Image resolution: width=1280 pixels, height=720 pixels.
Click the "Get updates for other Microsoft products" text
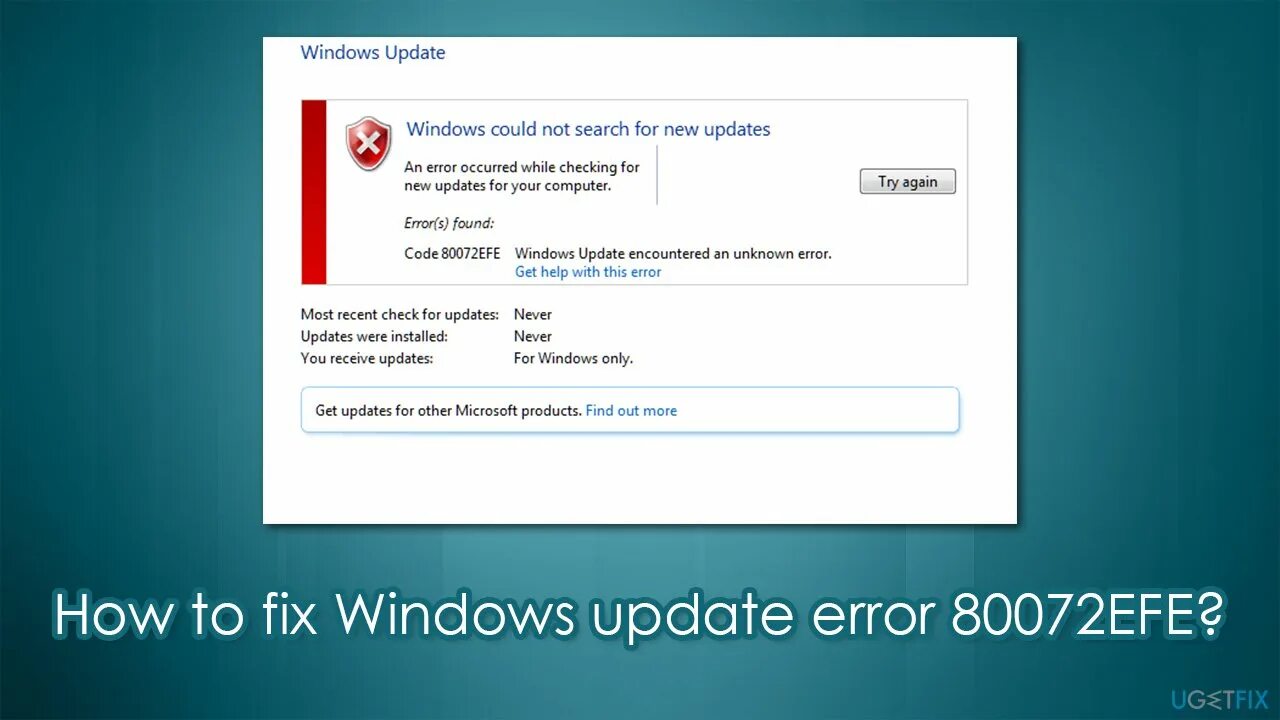point(448,410)
